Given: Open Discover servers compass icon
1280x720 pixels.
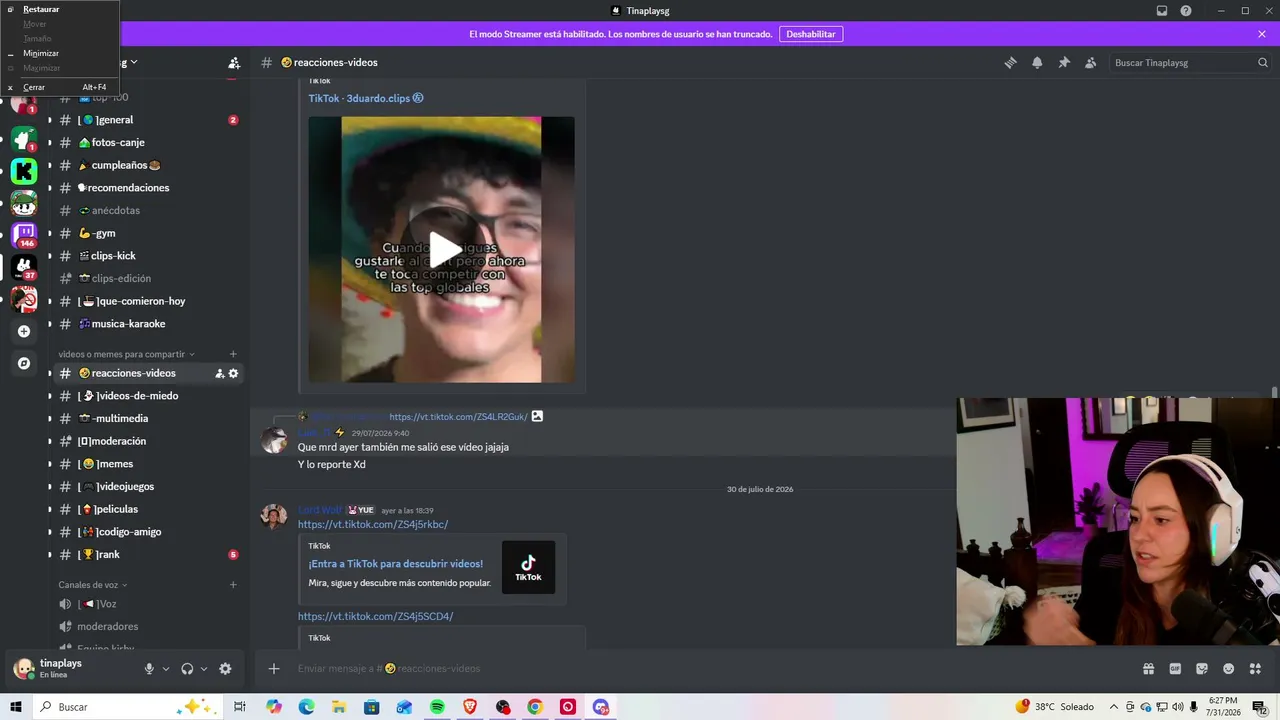Looking at the screenshot, I should (24, 363).
